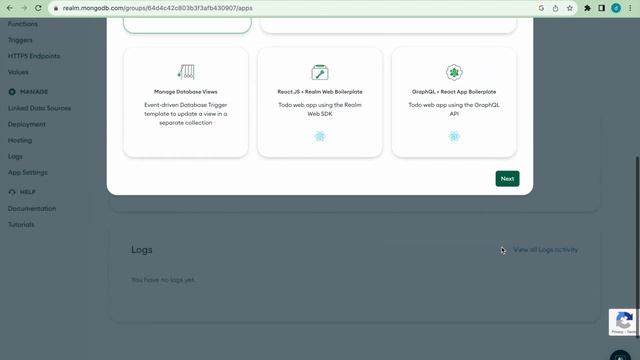Open Tutorials in the sidebar
Image resolution: width=640 pixels, height=360 pixels.
[21, 224]
